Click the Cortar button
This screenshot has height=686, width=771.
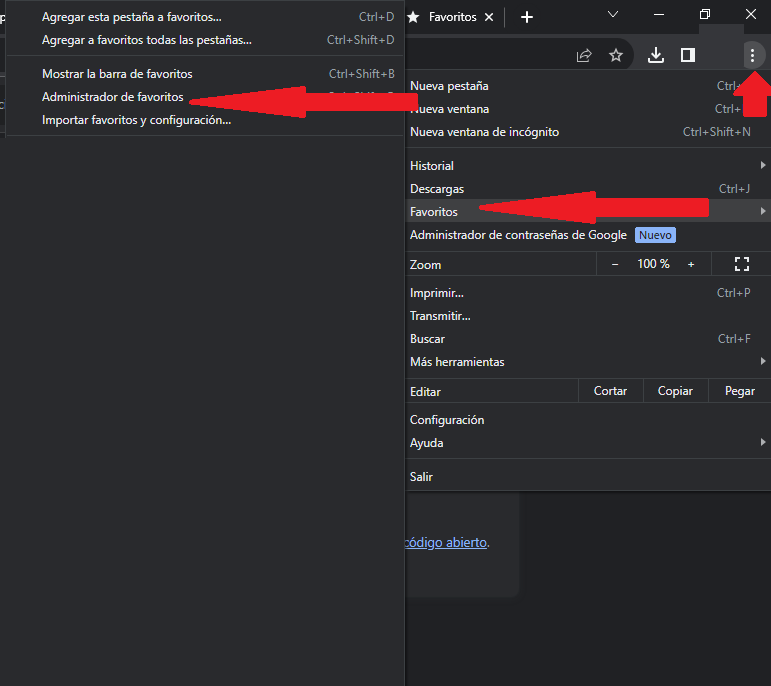point(610,391)
